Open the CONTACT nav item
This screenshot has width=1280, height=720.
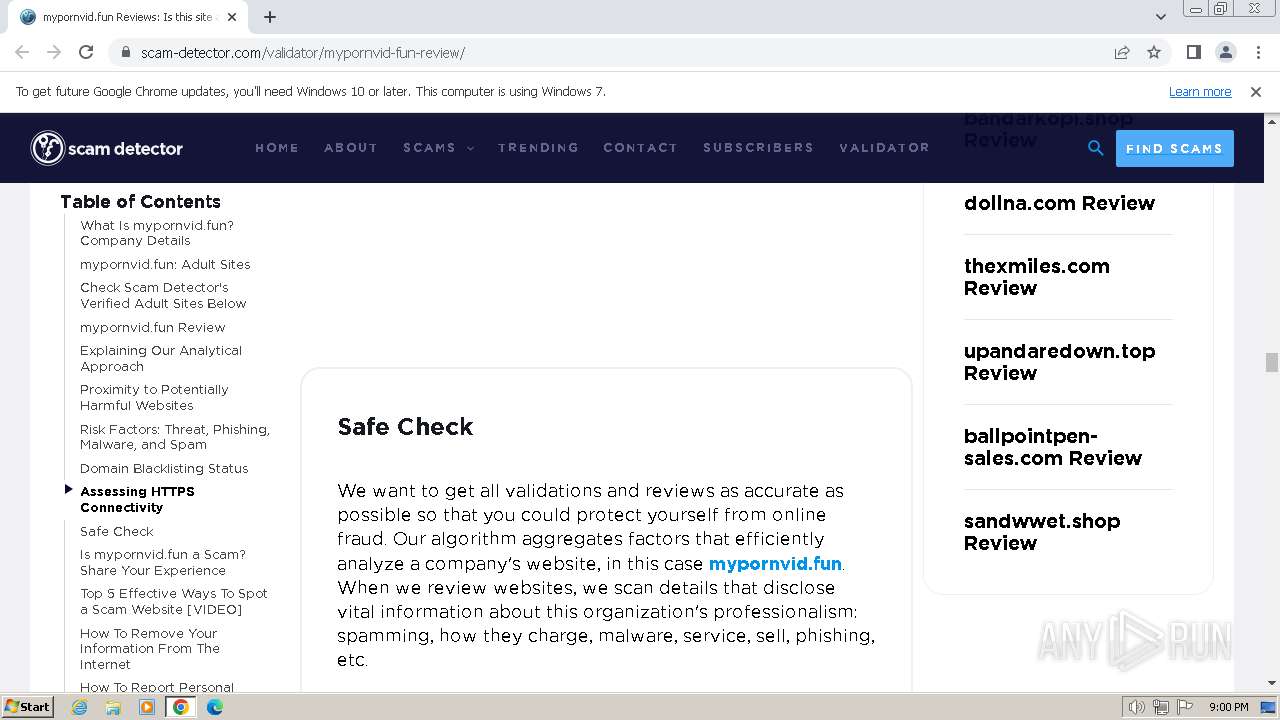[640, 148]
